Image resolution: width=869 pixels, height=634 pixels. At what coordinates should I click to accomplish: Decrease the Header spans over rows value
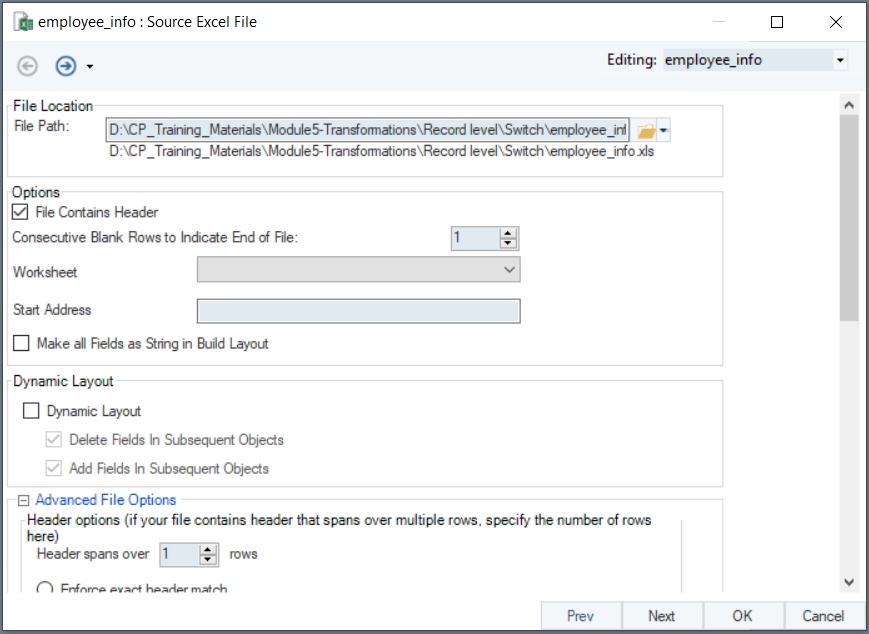208,559
